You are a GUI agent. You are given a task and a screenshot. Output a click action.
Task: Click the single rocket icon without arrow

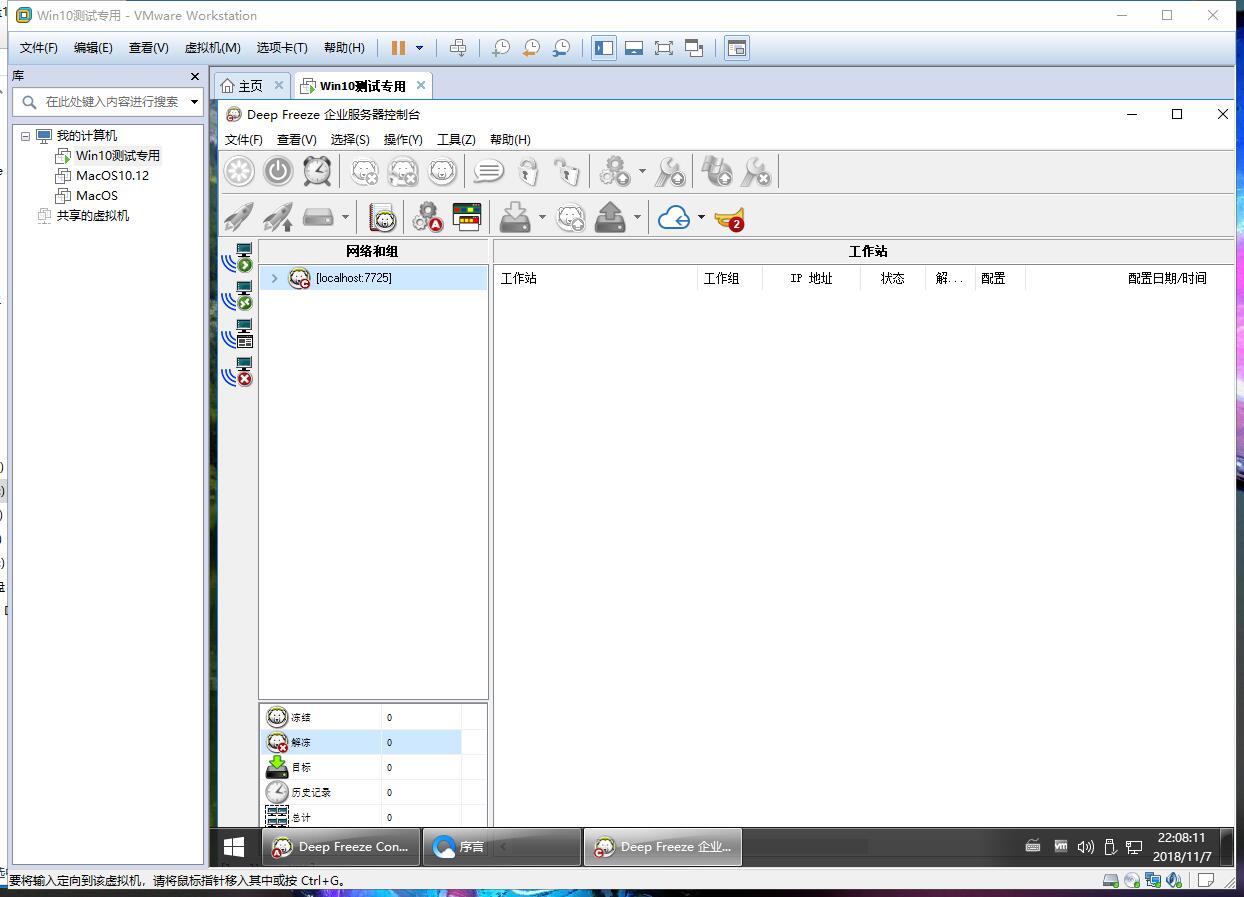(x=238, y=217)
